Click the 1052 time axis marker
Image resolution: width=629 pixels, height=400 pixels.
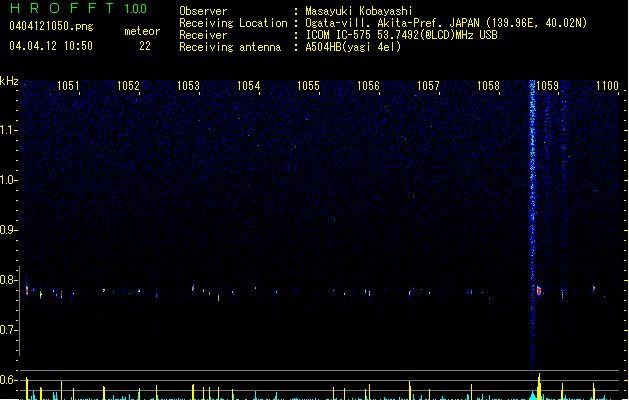128,86
